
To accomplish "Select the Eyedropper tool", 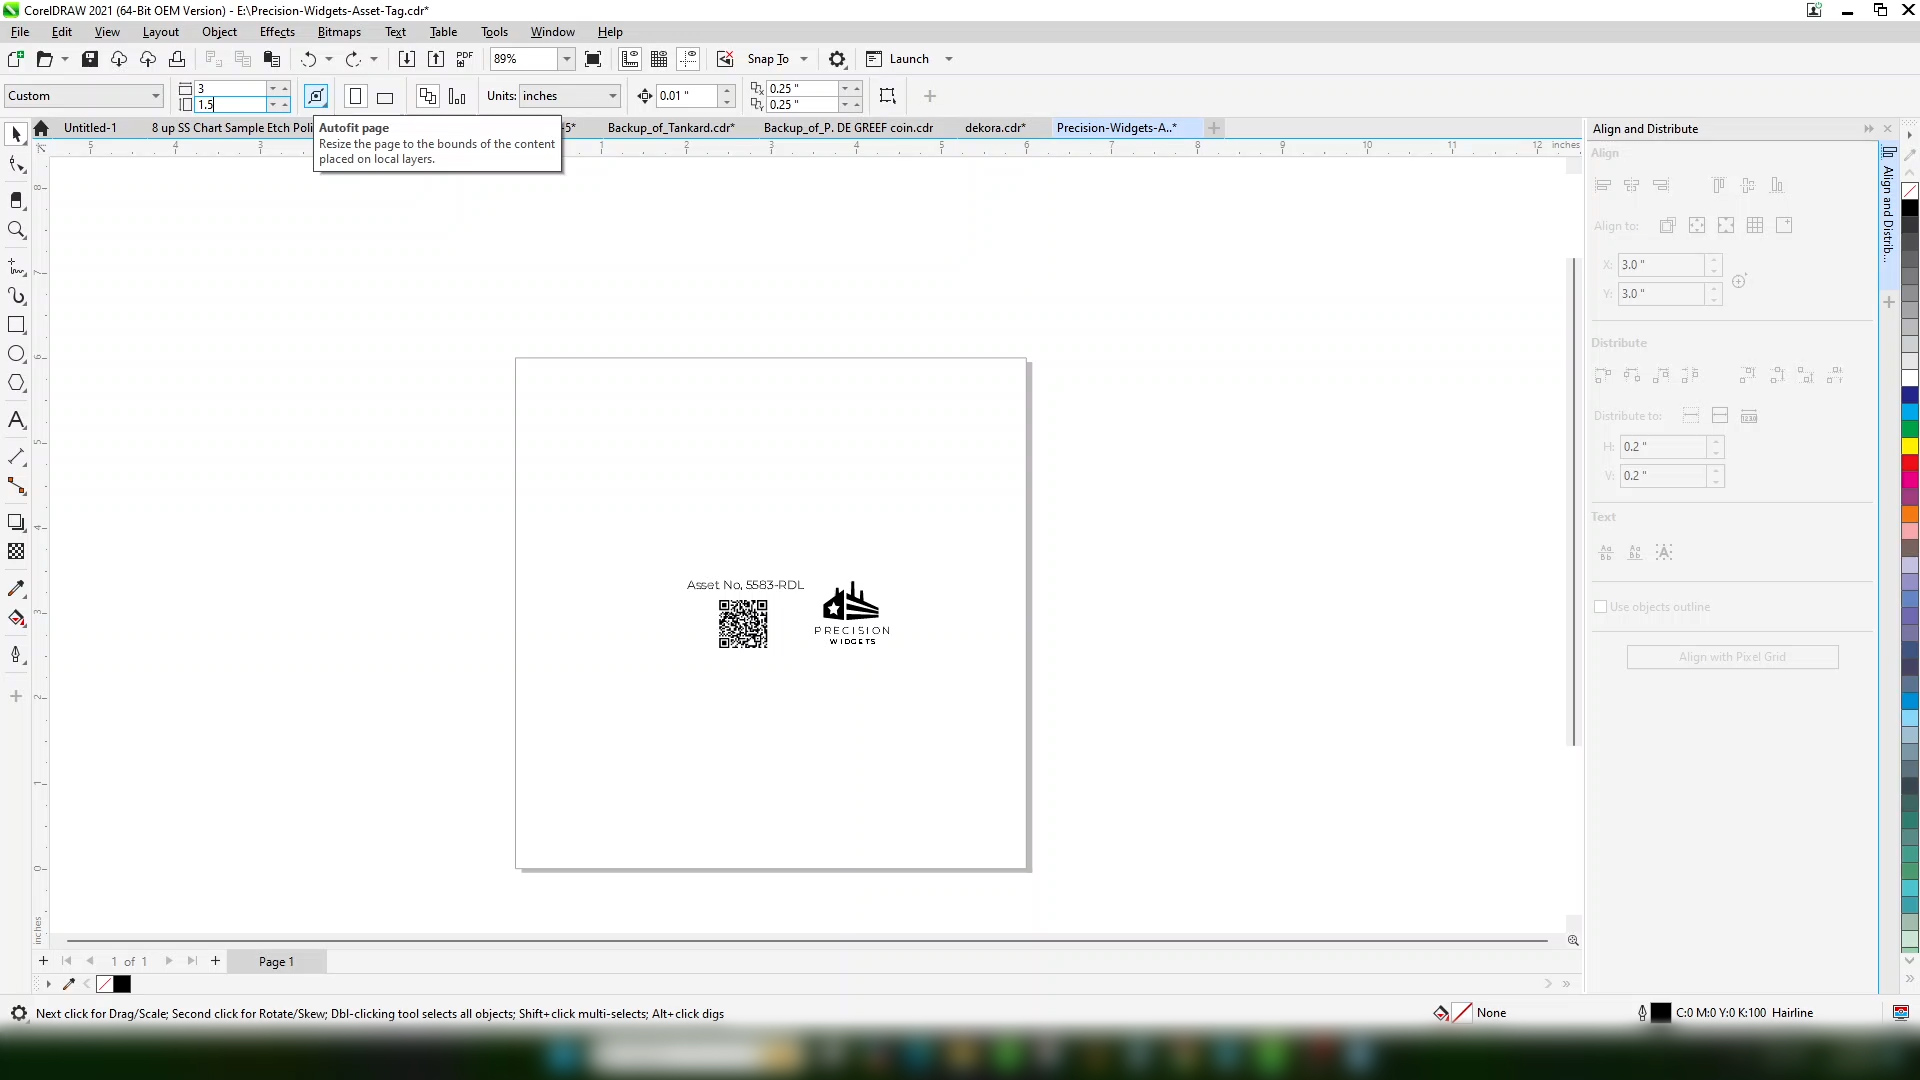I will 16,589.
